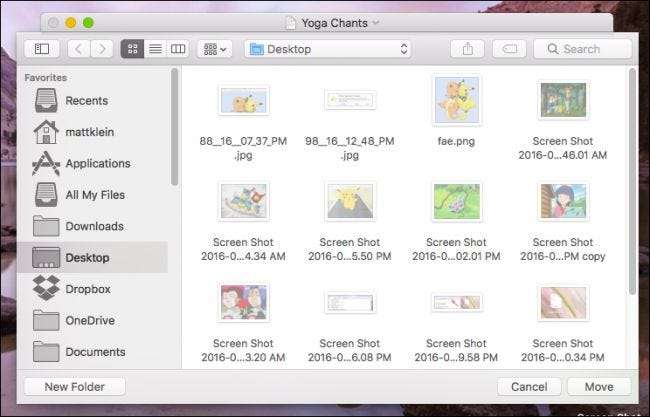Screen dimensions: 650x417
Task: Open the Desktop location pop-up menu
Action: (x=328, y=48)
